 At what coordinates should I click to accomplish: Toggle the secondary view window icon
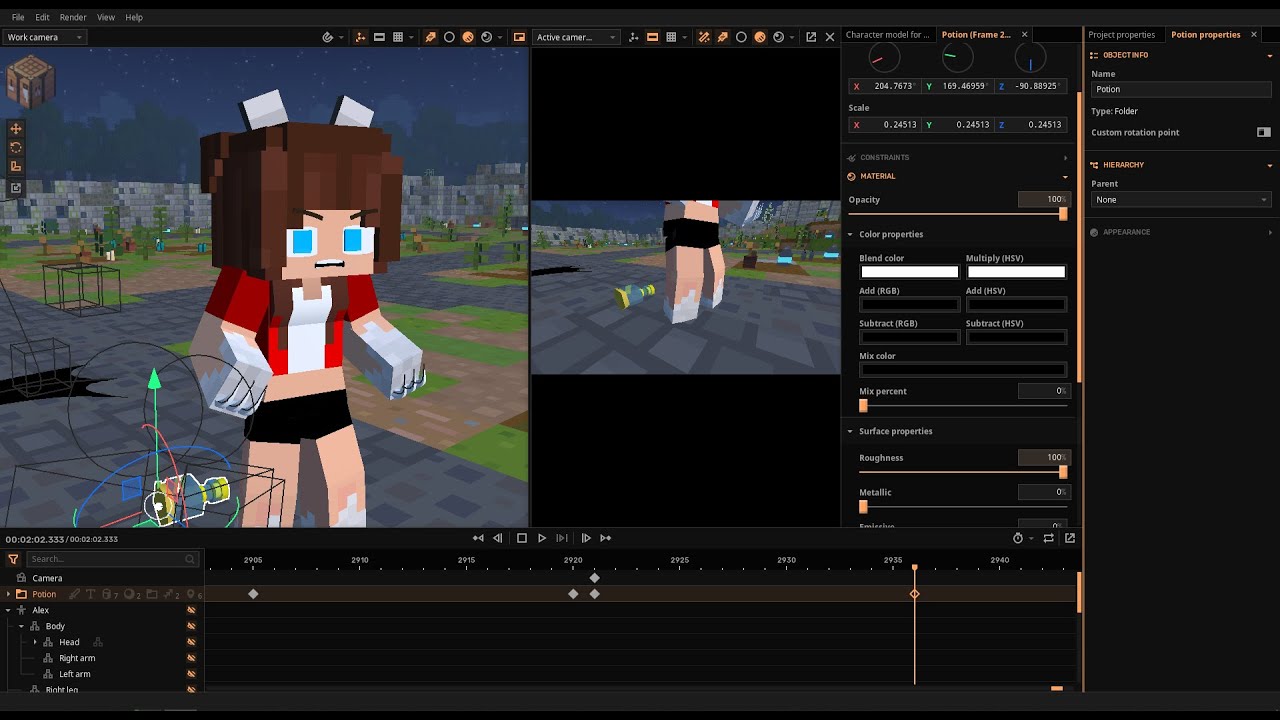(519, 37)
